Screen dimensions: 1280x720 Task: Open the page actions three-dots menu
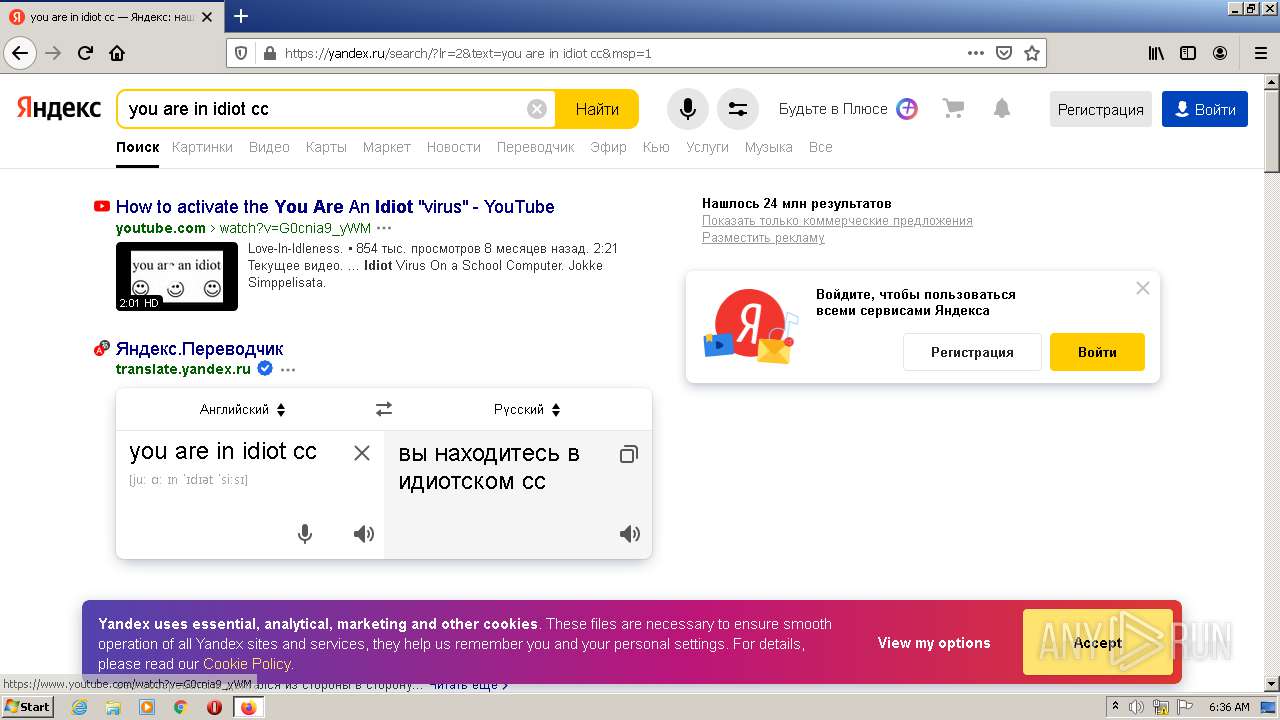coord(976,53)
